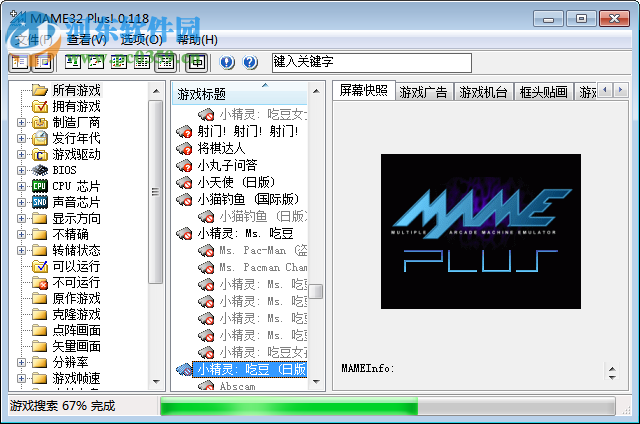640x424 pixels.
Task: Select the blue SND sound chip icon
Action: 40,202
